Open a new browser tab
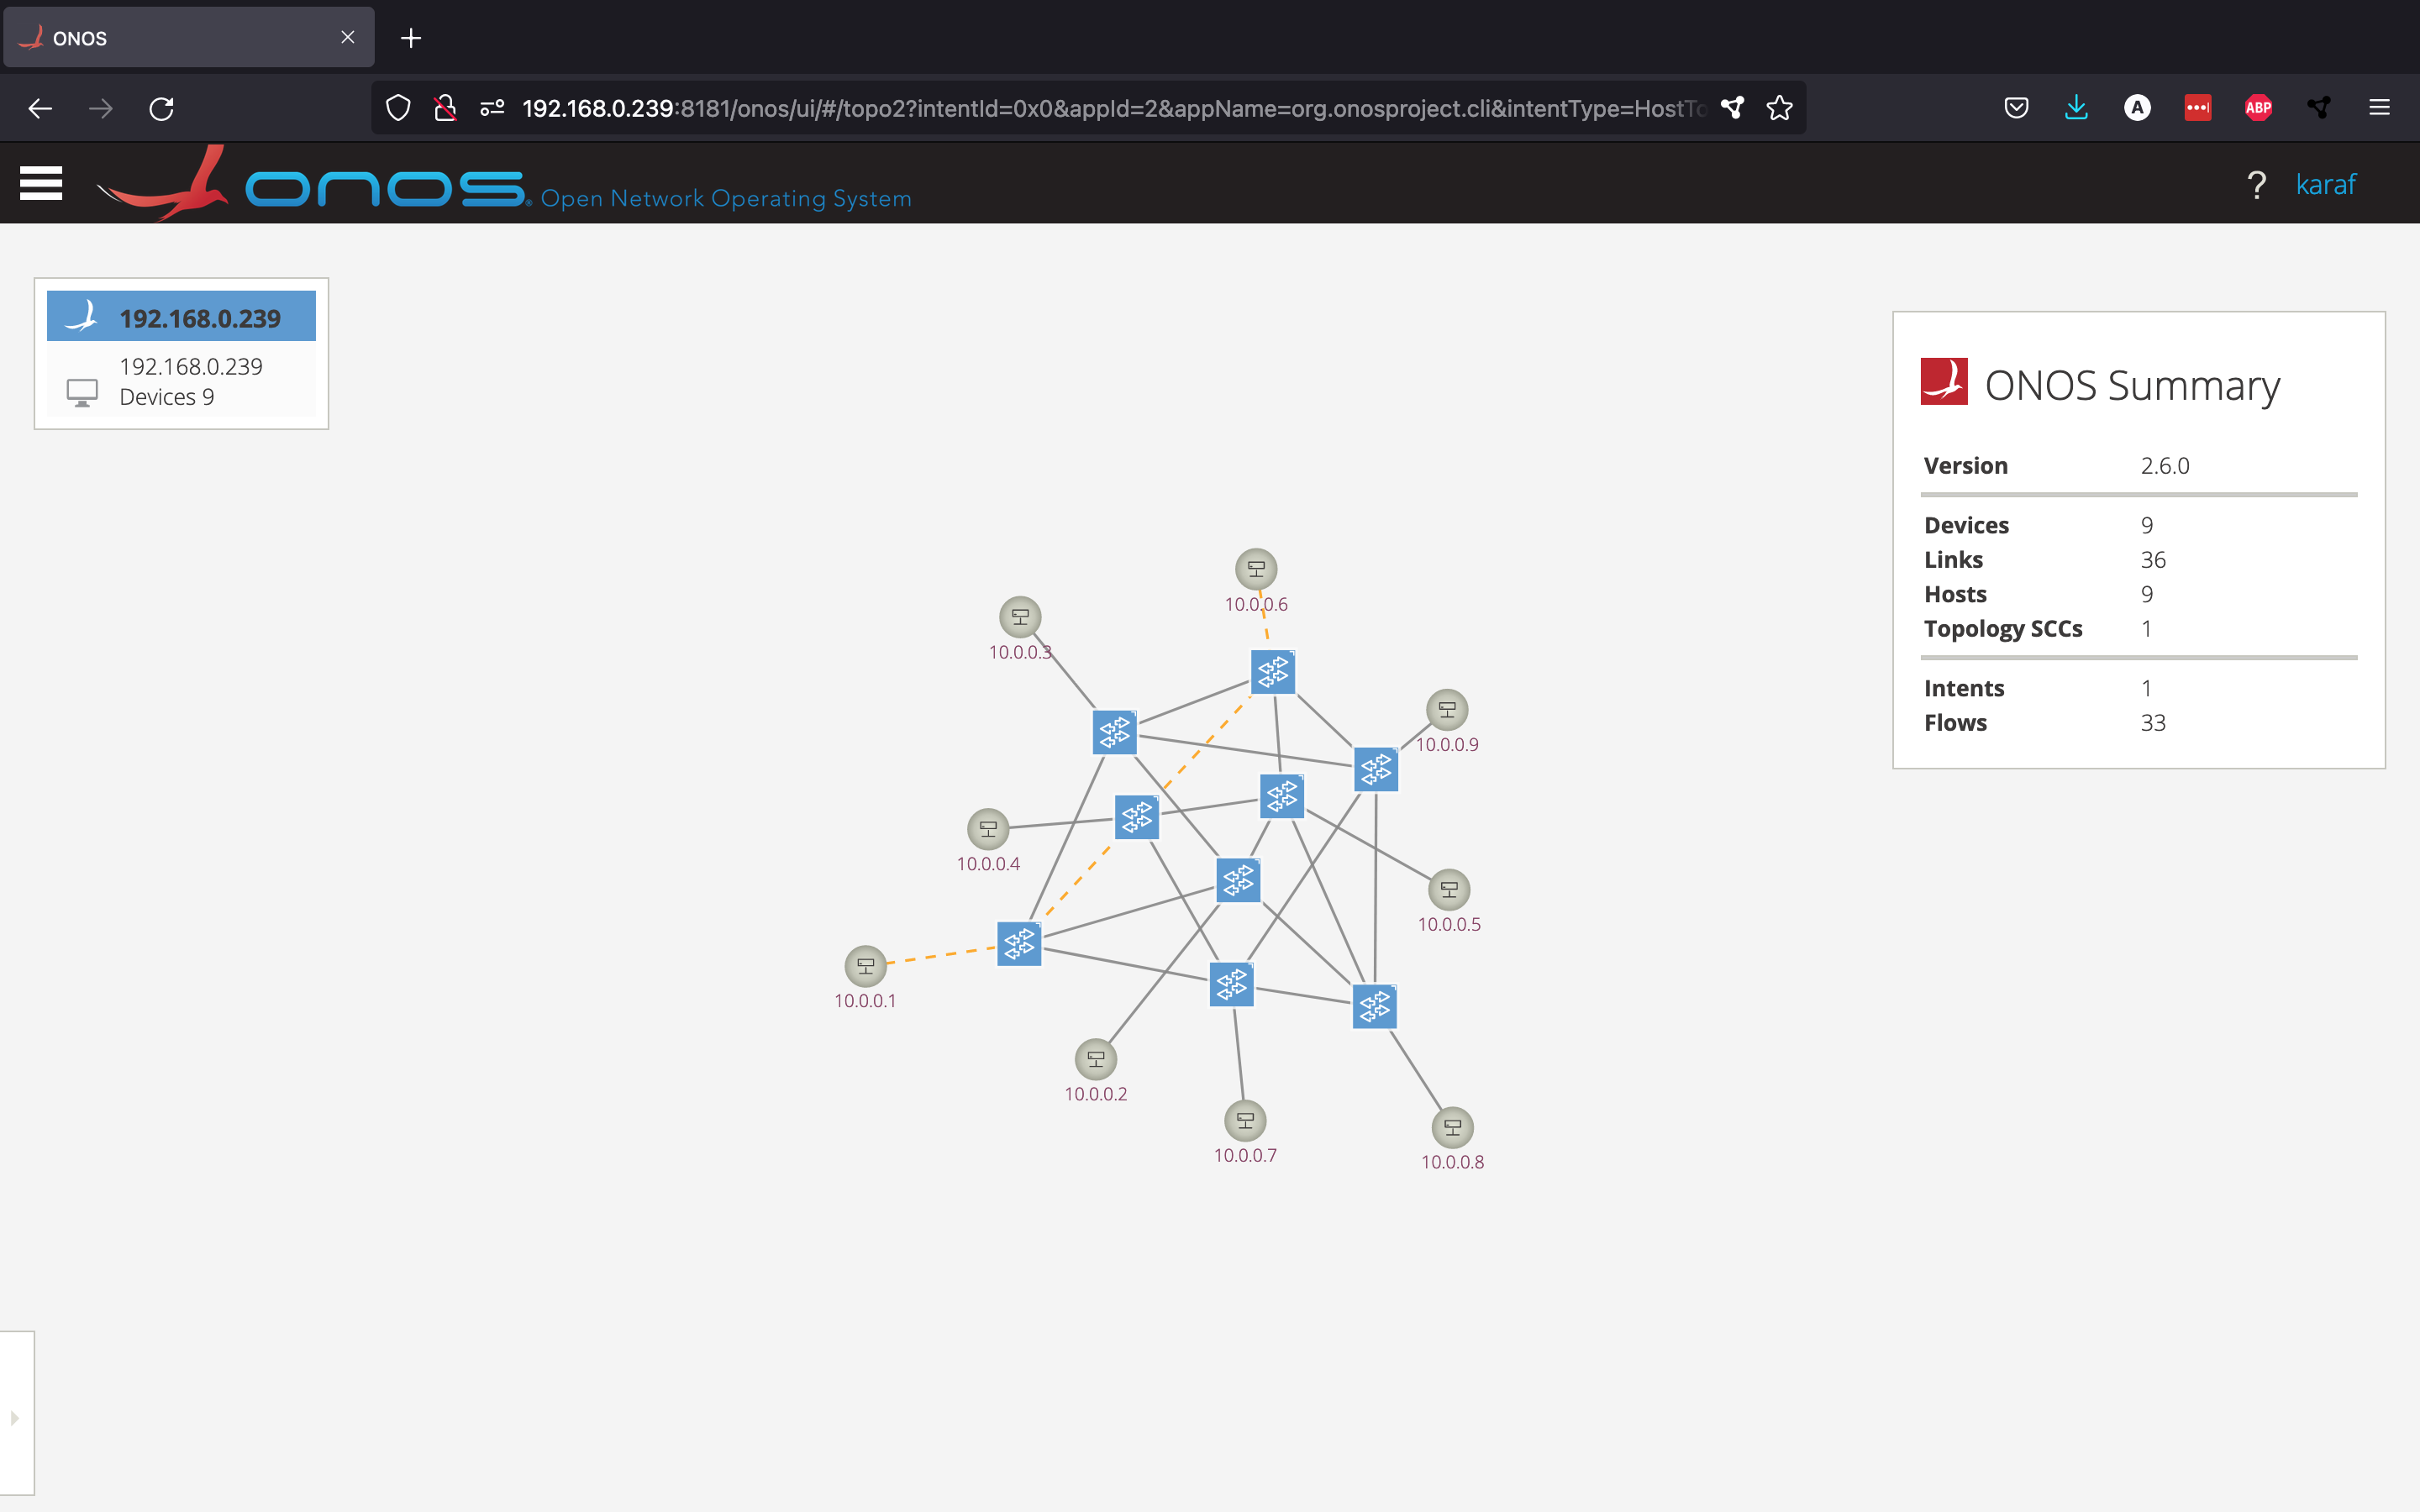2420x1512 pixels. click(x=411, y=38)
